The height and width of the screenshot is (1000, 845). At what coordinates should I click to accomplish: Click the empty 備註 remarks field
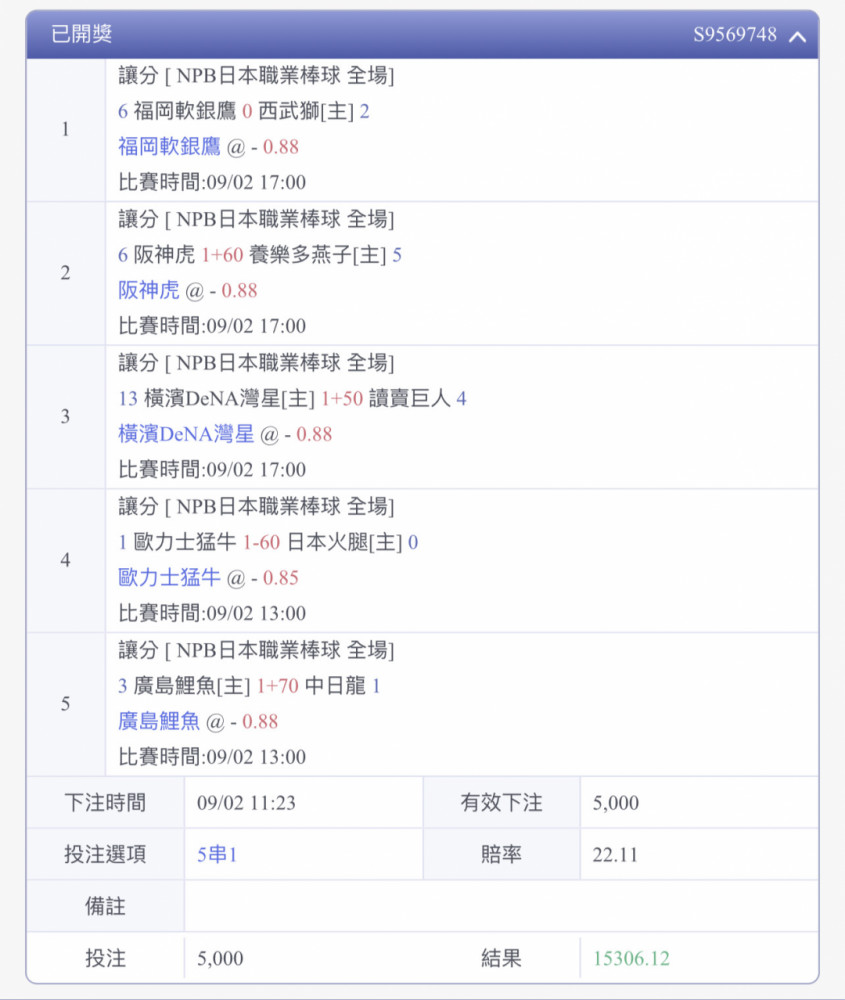(x=501, y=906)
